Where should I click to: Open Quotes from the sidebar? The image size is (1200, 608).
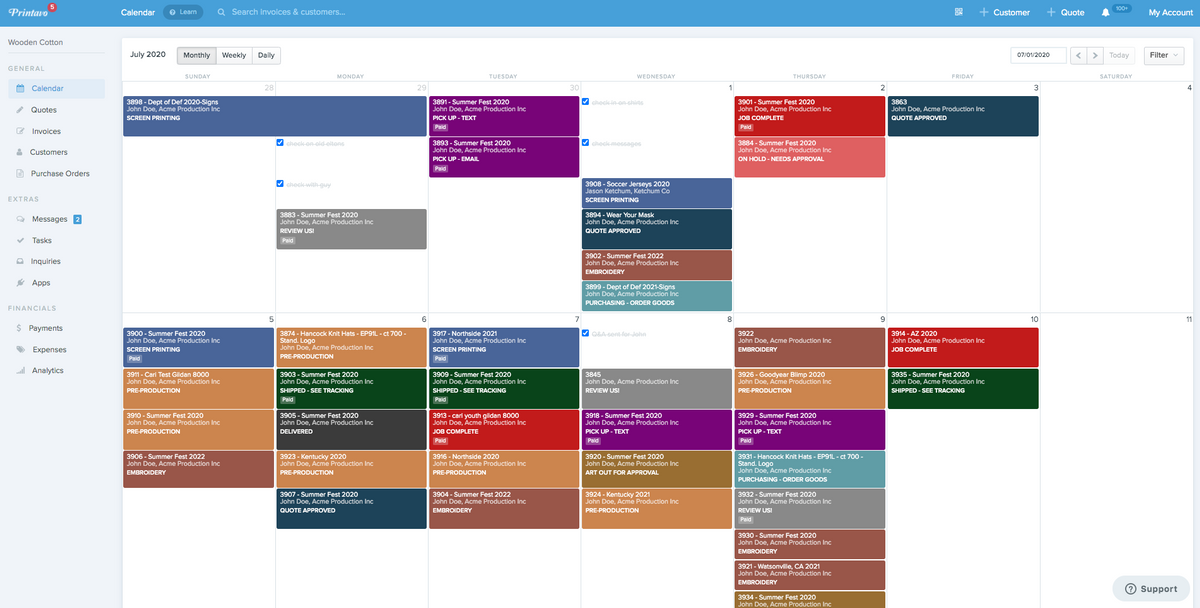tap(44, 110)
